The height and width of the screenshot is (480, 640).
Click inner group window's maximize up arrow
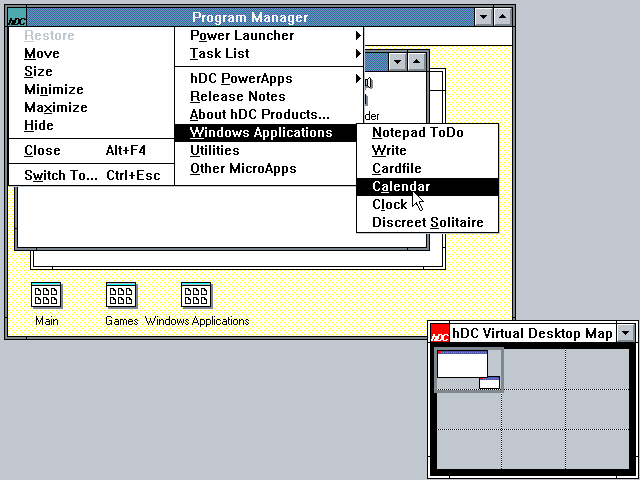[x=416, y=62]
